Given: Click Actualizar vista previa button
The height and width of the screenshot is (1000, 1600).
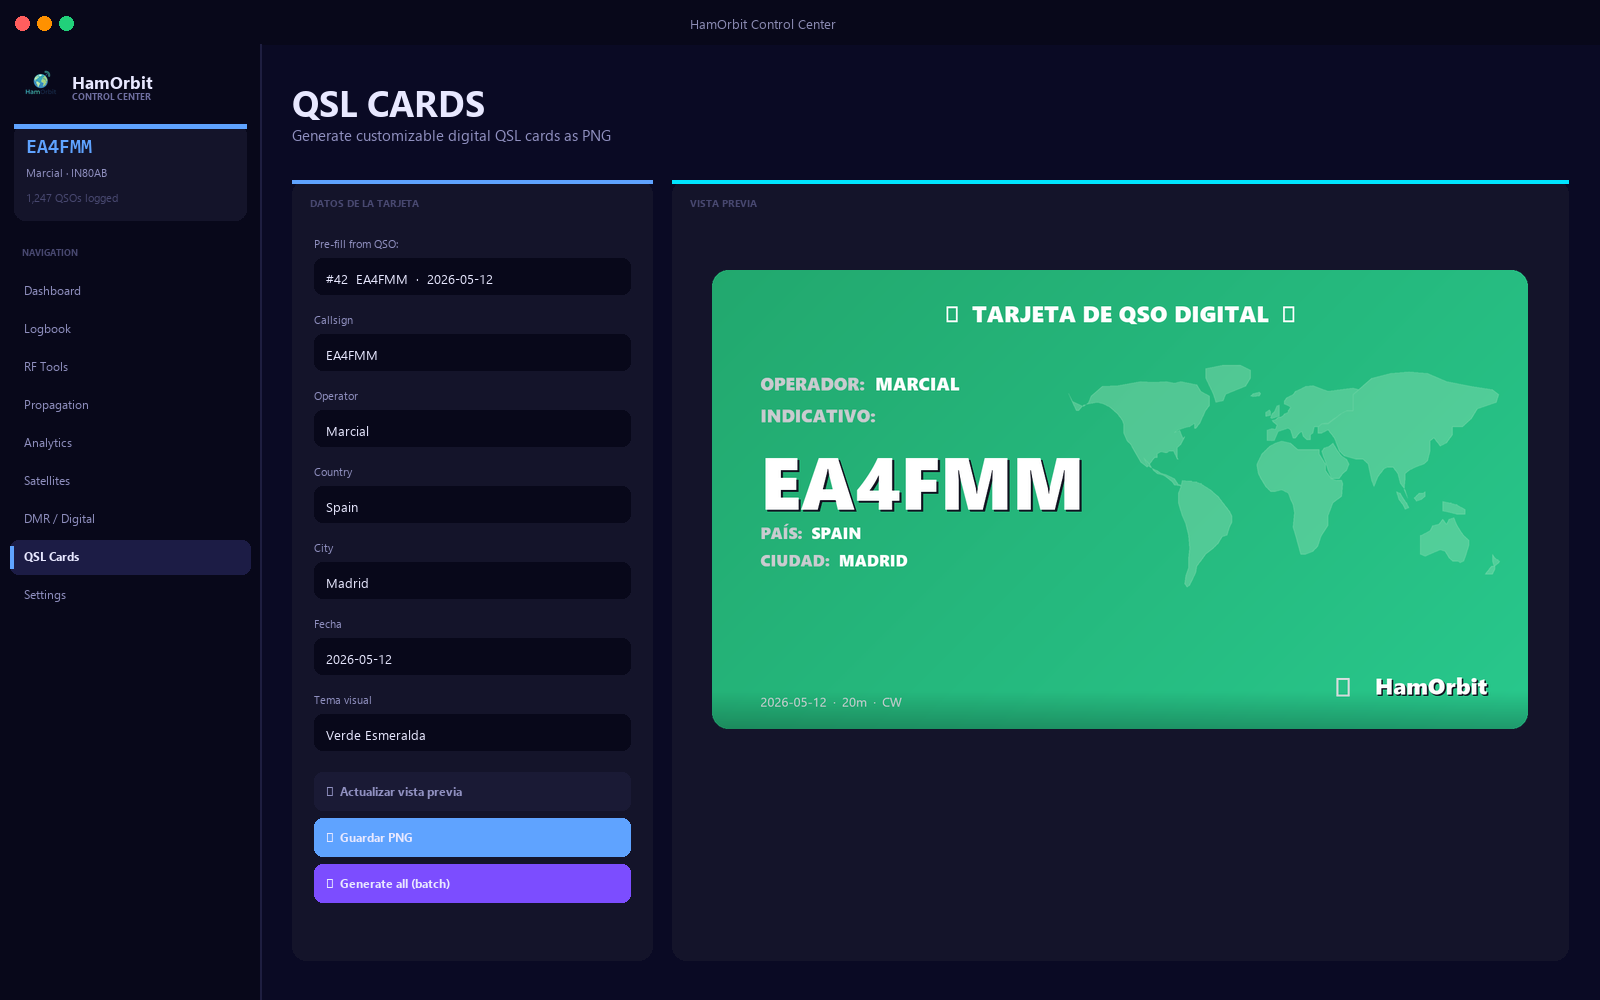Looking at the screenshot, I should tap(472, 791).
